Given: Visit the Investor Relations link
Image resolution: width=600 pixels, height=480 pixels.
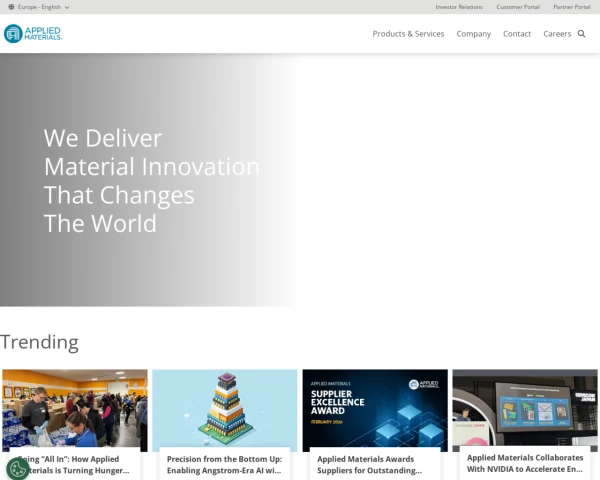Looking at the screenshot, I should pyautogui.click(x=459, y=7).
